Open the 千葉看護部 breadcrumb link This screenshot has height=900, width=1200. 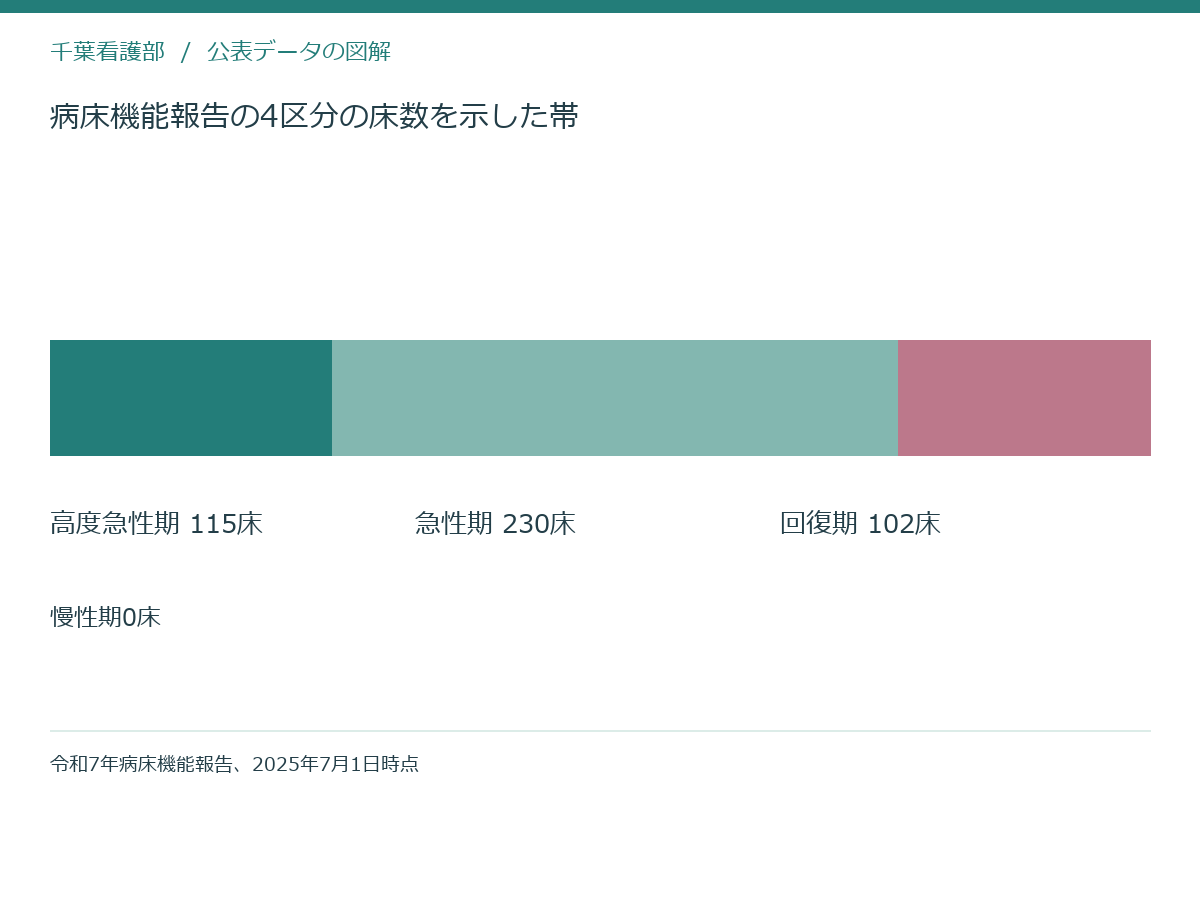(x=107, y=52)
